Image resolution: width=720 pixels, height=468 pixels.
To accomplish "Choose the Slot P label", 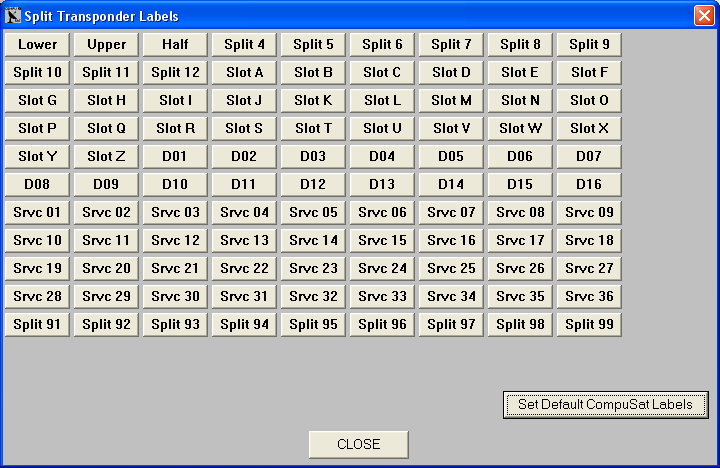I will (x=37, y=129).
